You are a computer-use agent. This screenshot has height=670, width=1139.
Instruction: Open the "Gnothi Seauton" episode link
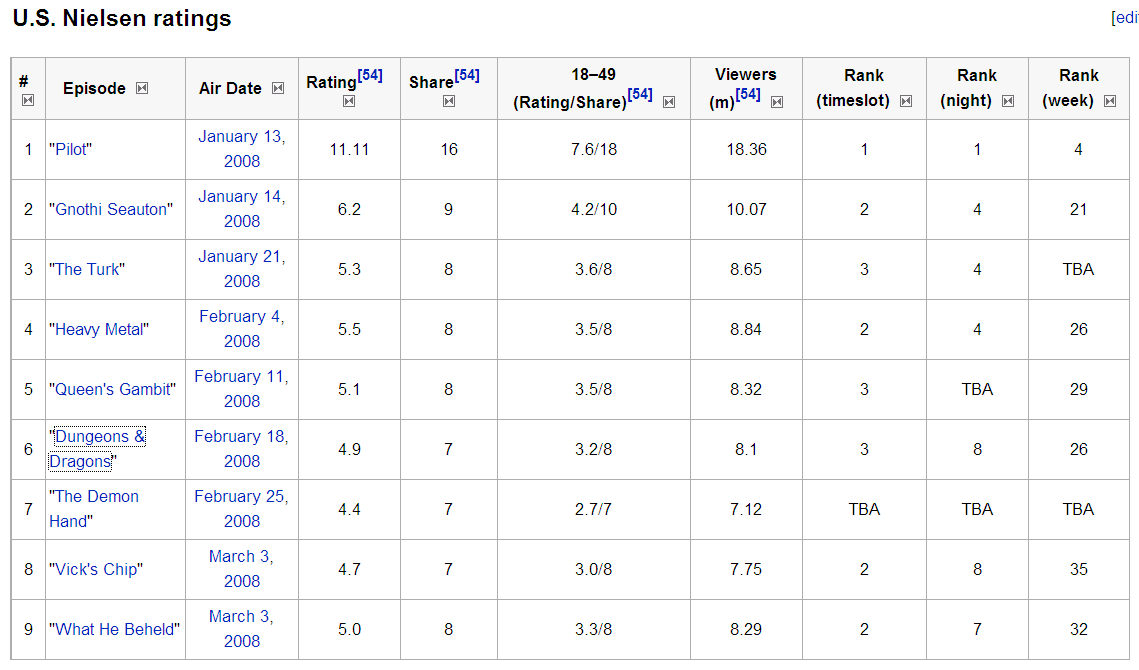point(111,209)
